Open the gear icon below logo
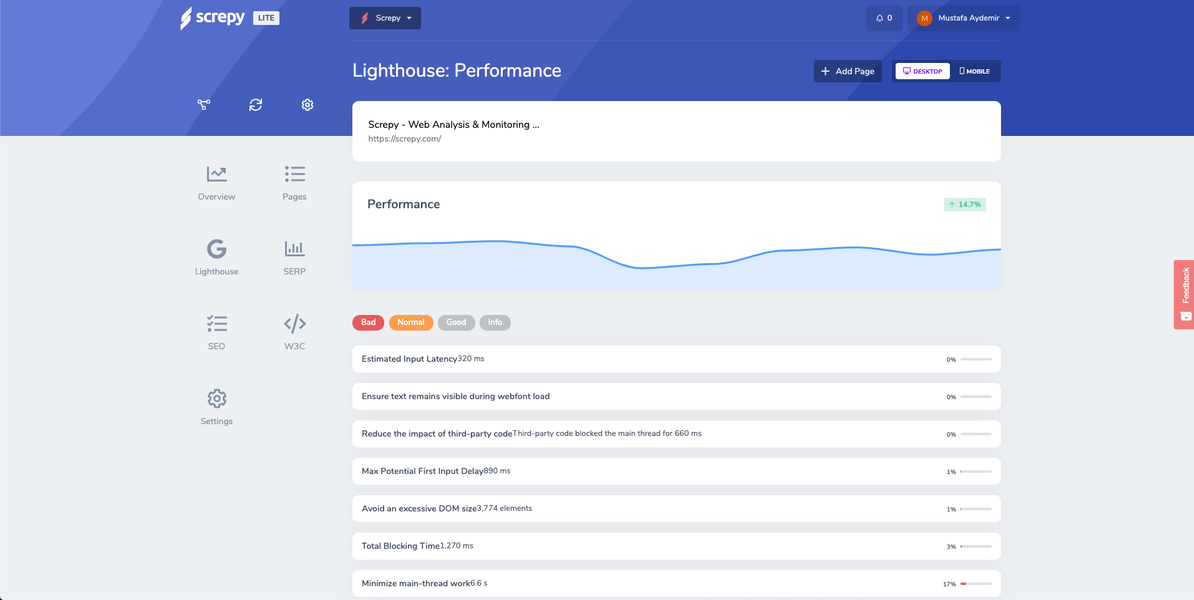The image size is (1194, 600). (x=308, y=105)
